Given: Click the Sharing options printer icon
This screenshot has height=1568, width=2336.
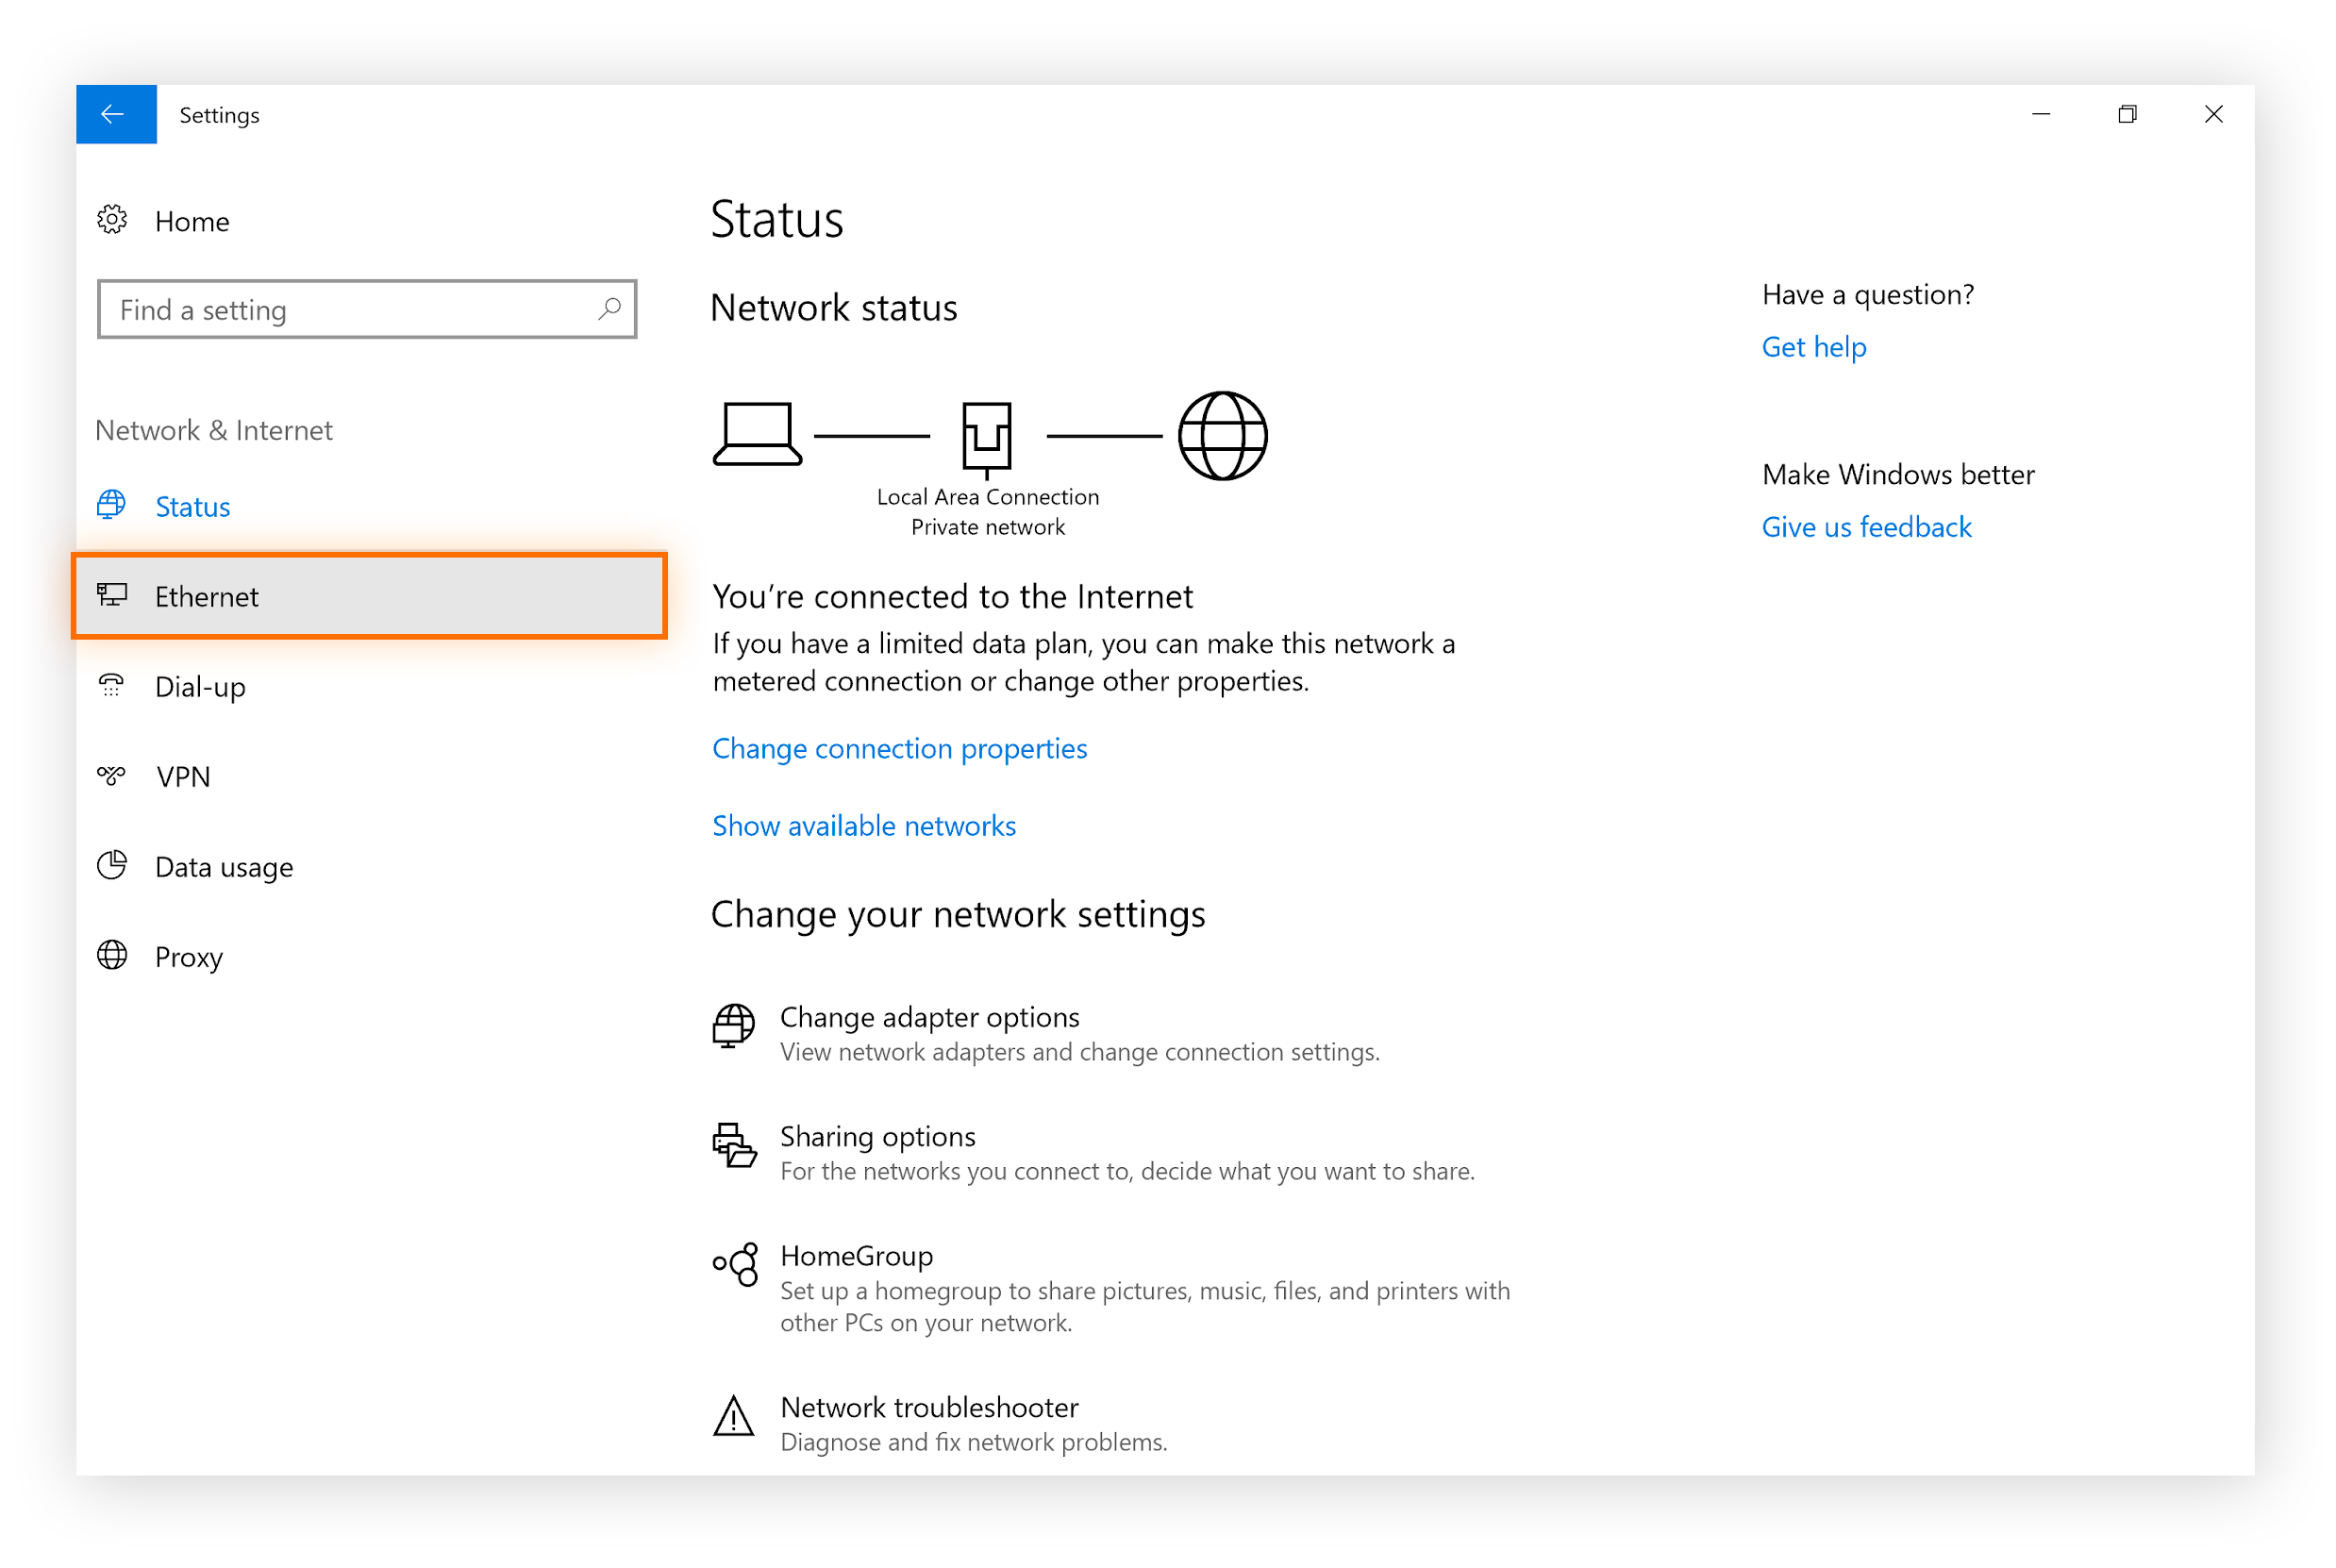Looking at the screenshot, I should (734, 1147).
